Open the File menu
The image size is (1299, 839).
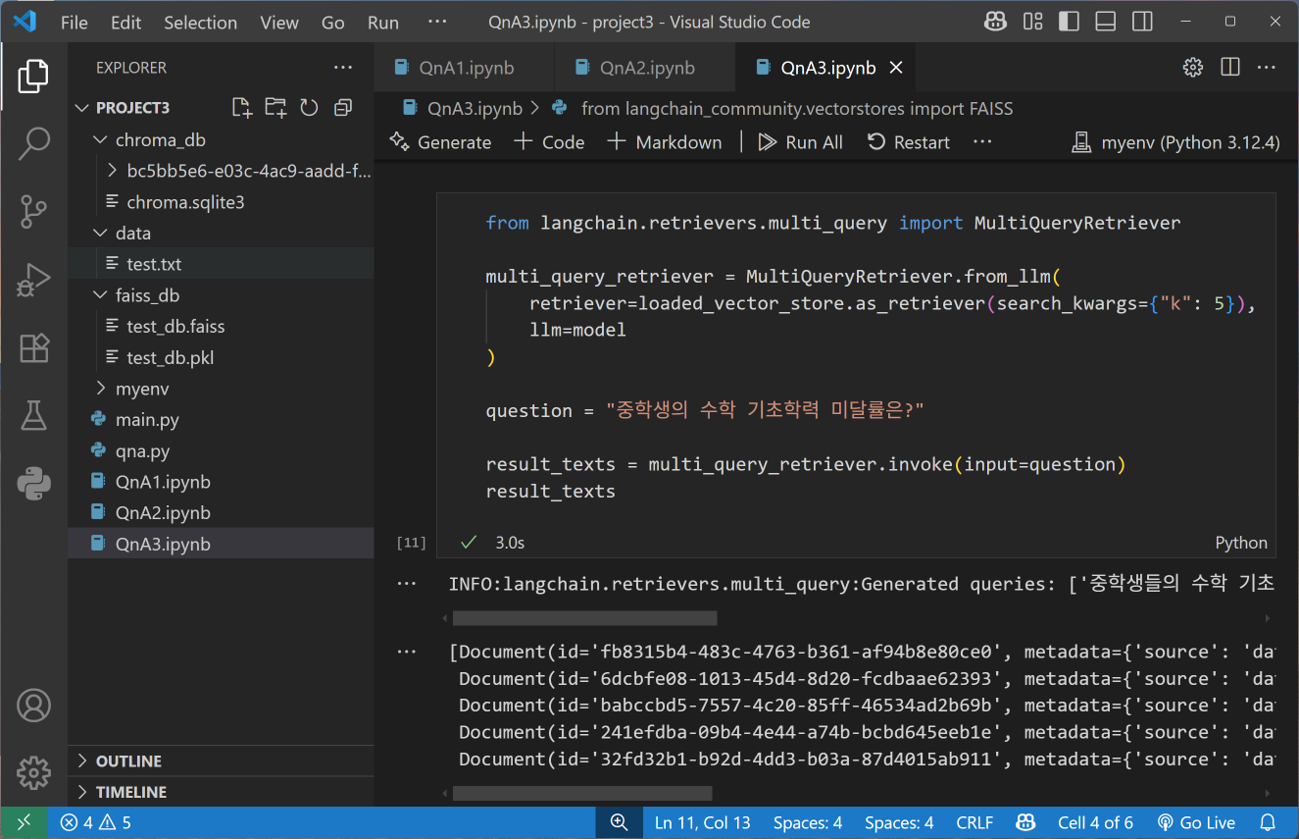pyautogui.click(x=74, y=22)
